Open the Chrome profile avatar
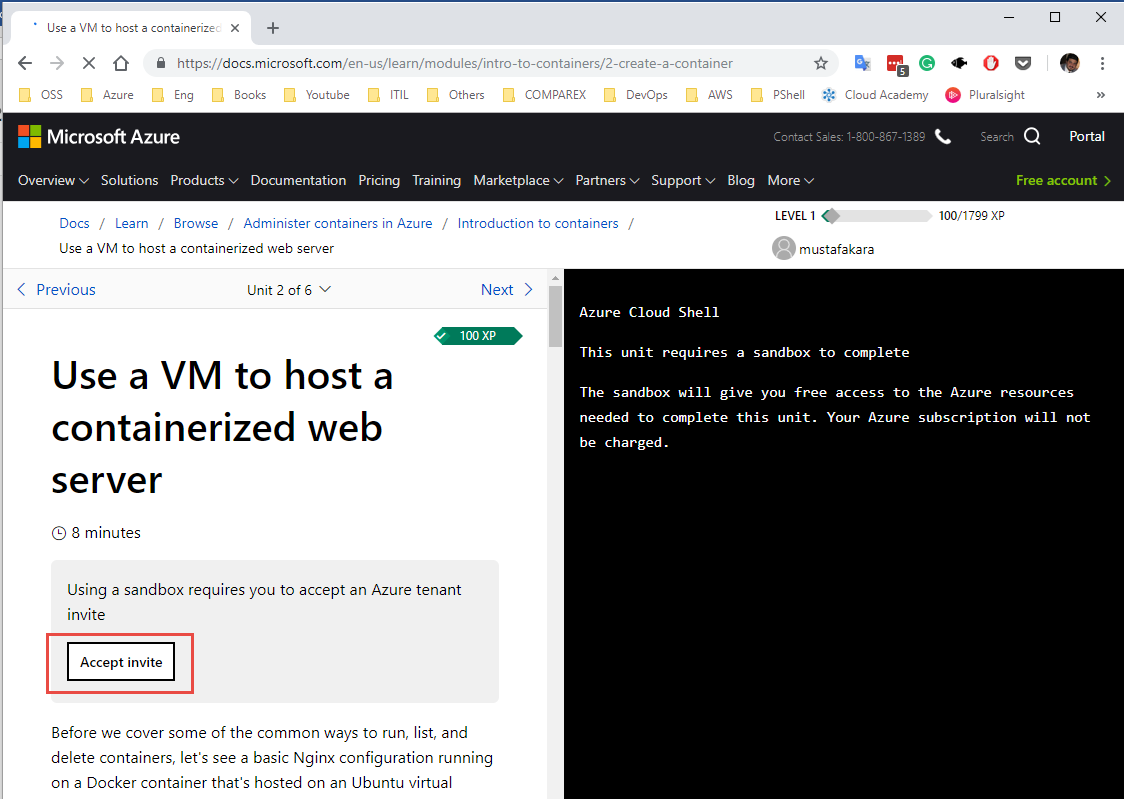The width and height of the screenshot is (1124, 799). (x=1070, y=63)
